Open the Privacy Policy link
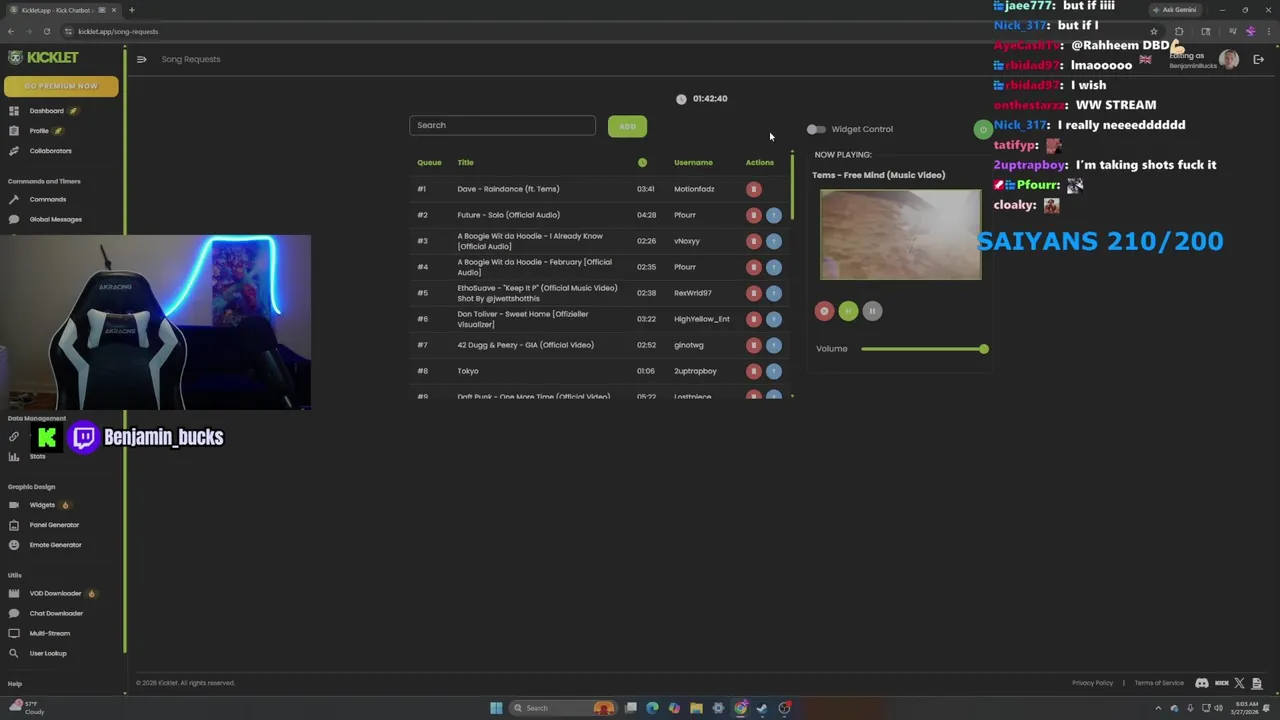The image size is (1280, 720). pos(1092,683)
